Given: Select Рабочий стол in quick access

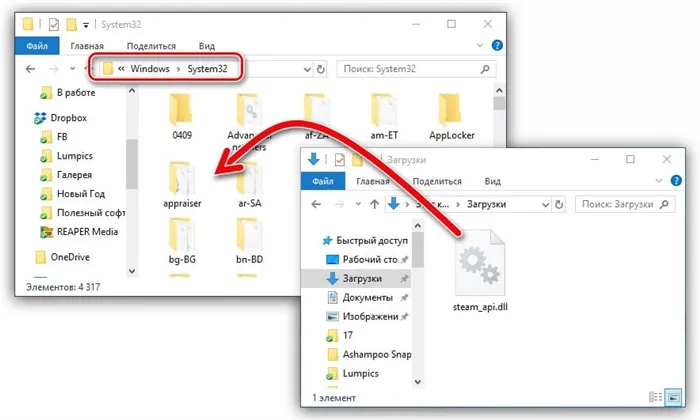Looking at the screenshot, I should pos(367,259).
